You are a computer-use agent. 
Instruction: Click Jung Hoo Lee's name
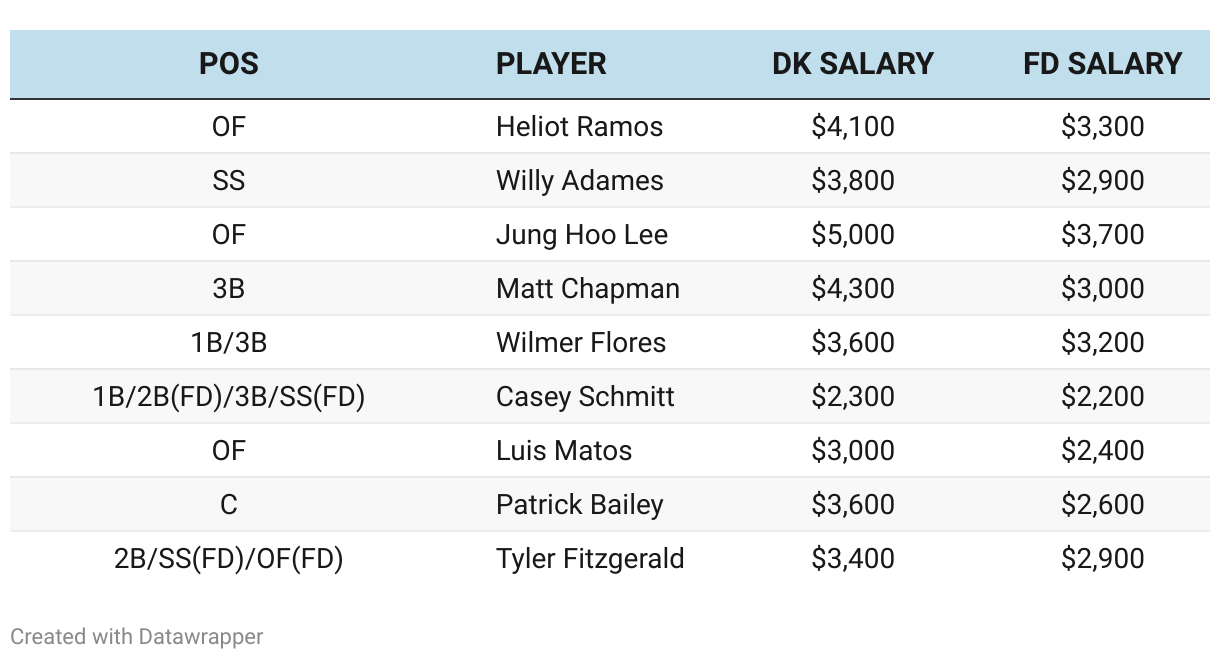tap(581, 235)
